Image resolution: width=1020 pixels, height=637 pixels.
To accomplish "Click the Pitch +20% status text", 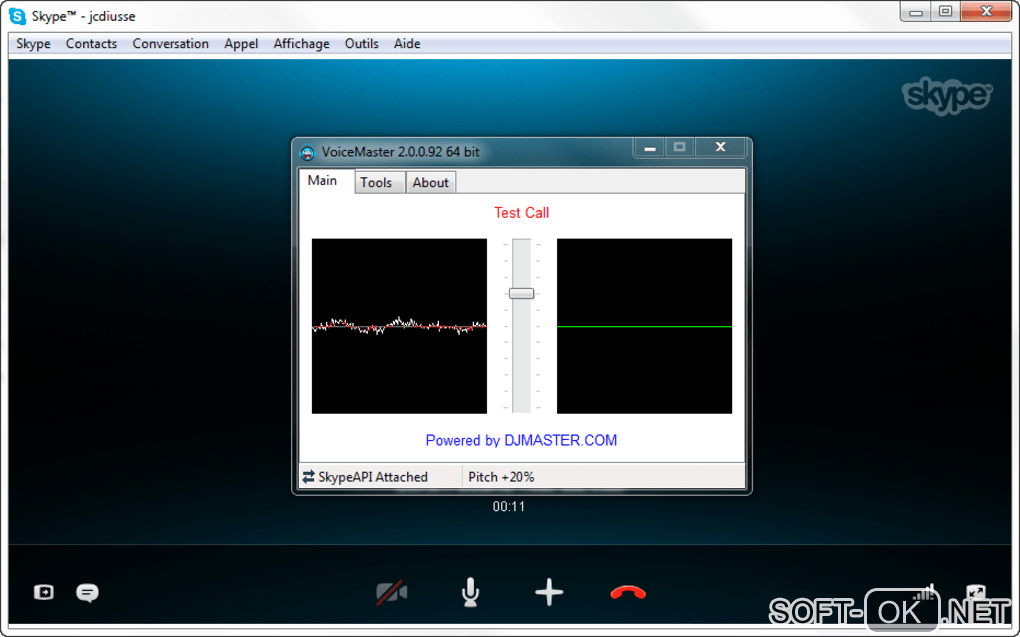I will point(501,477).
